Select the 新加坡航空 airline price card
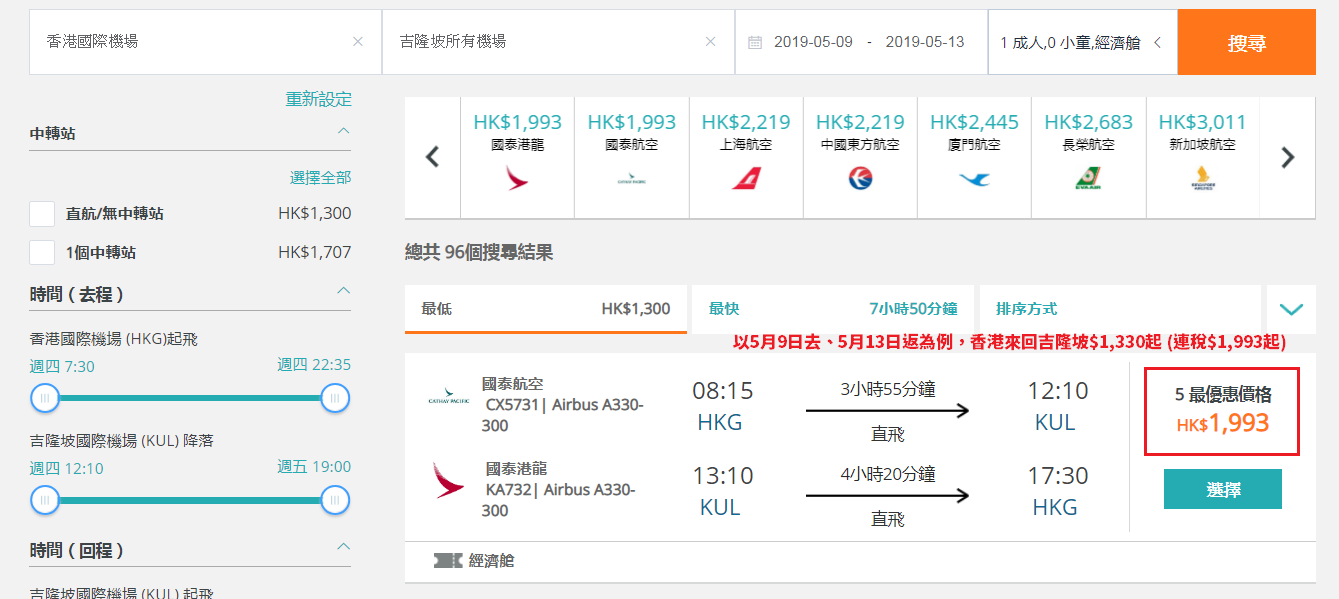The image size is (1339, 599). point(1203,157)
